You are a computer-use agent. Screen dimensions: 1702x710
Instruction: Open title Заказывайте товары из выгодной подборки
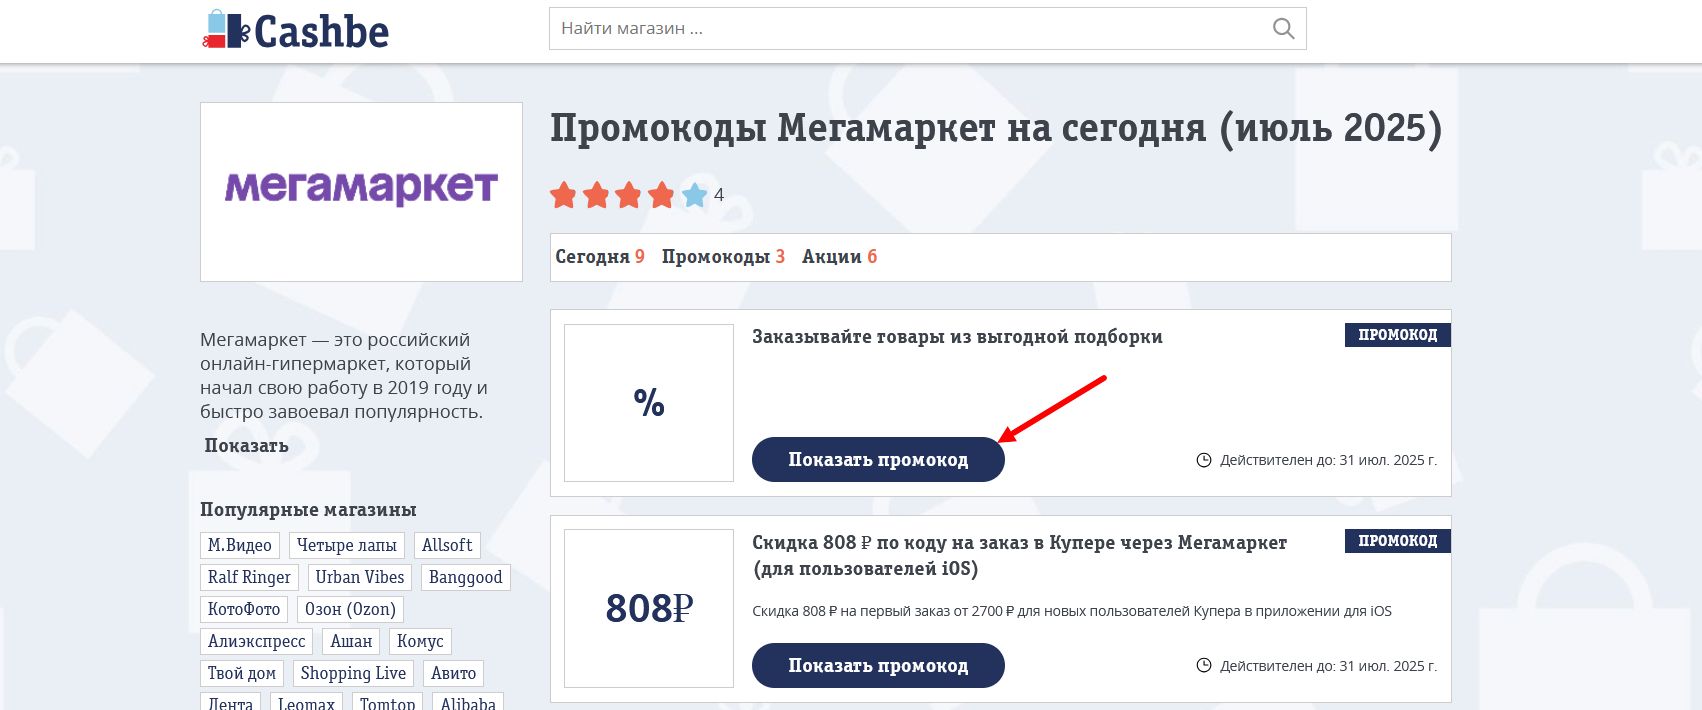pos(957,337)
